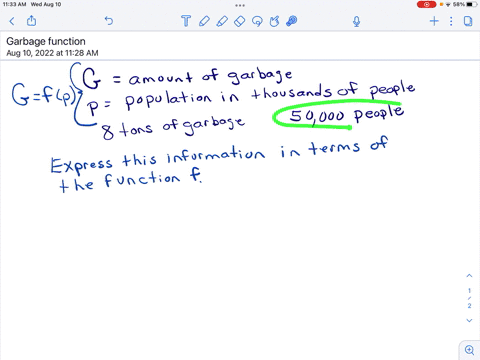Select the Lasso selection tool

[x=257, y=21]
